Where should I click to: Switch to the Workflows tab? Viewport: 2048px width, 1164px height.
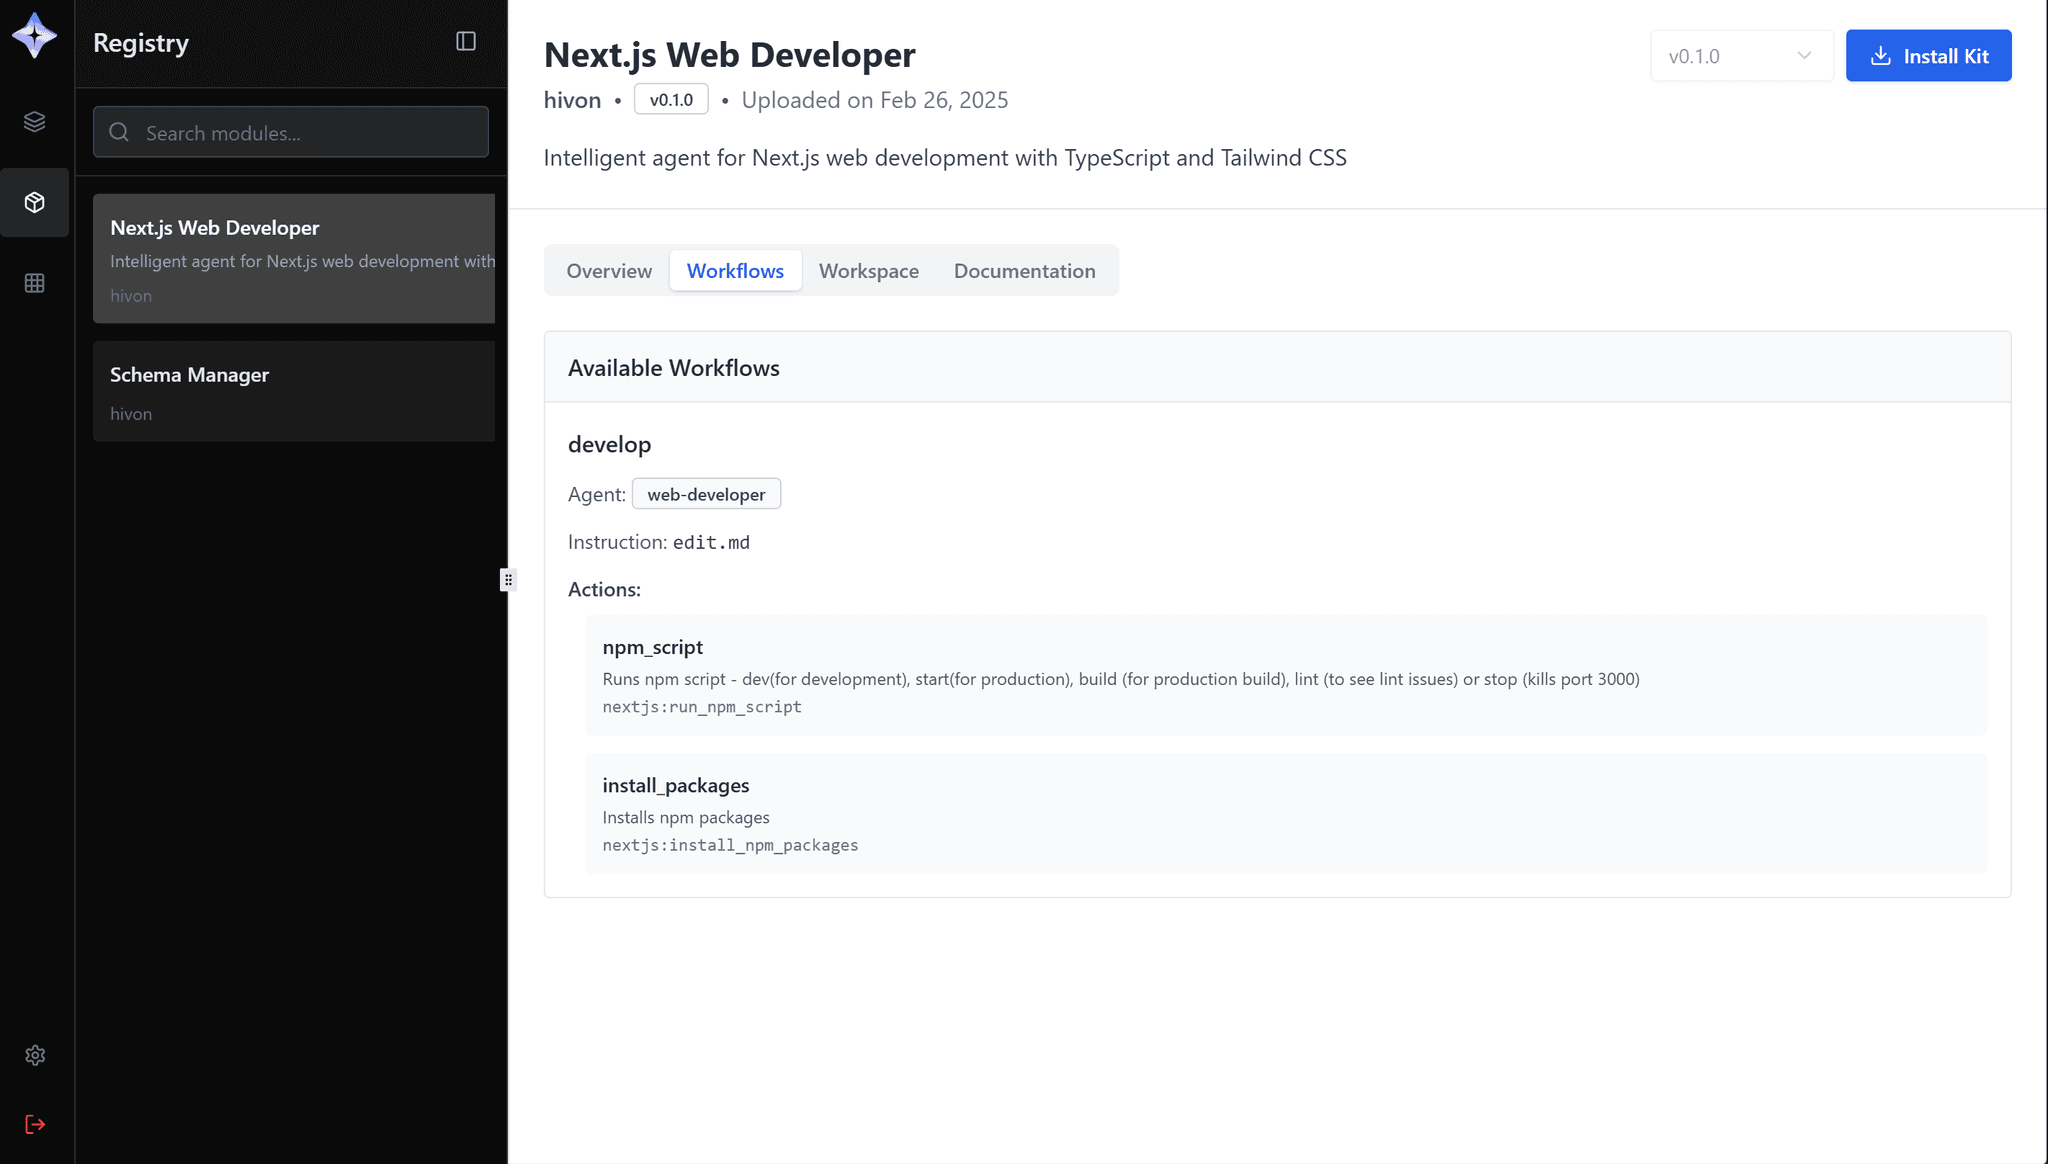[735, 271]
